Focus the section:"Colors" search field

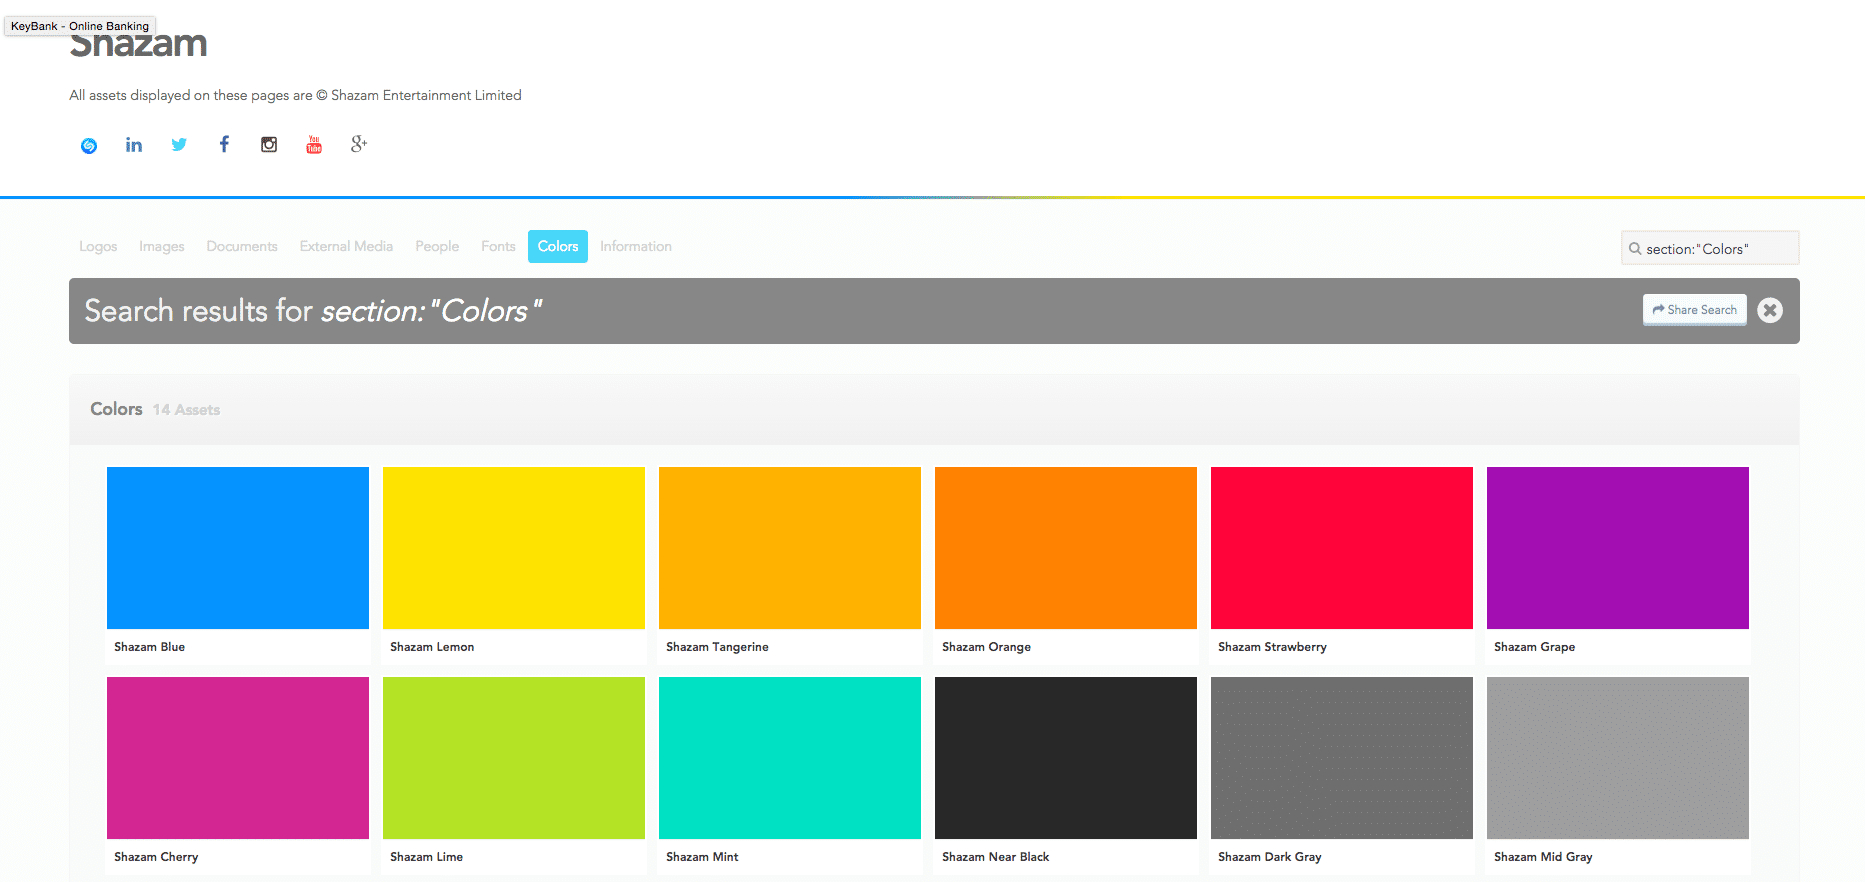1710,248
